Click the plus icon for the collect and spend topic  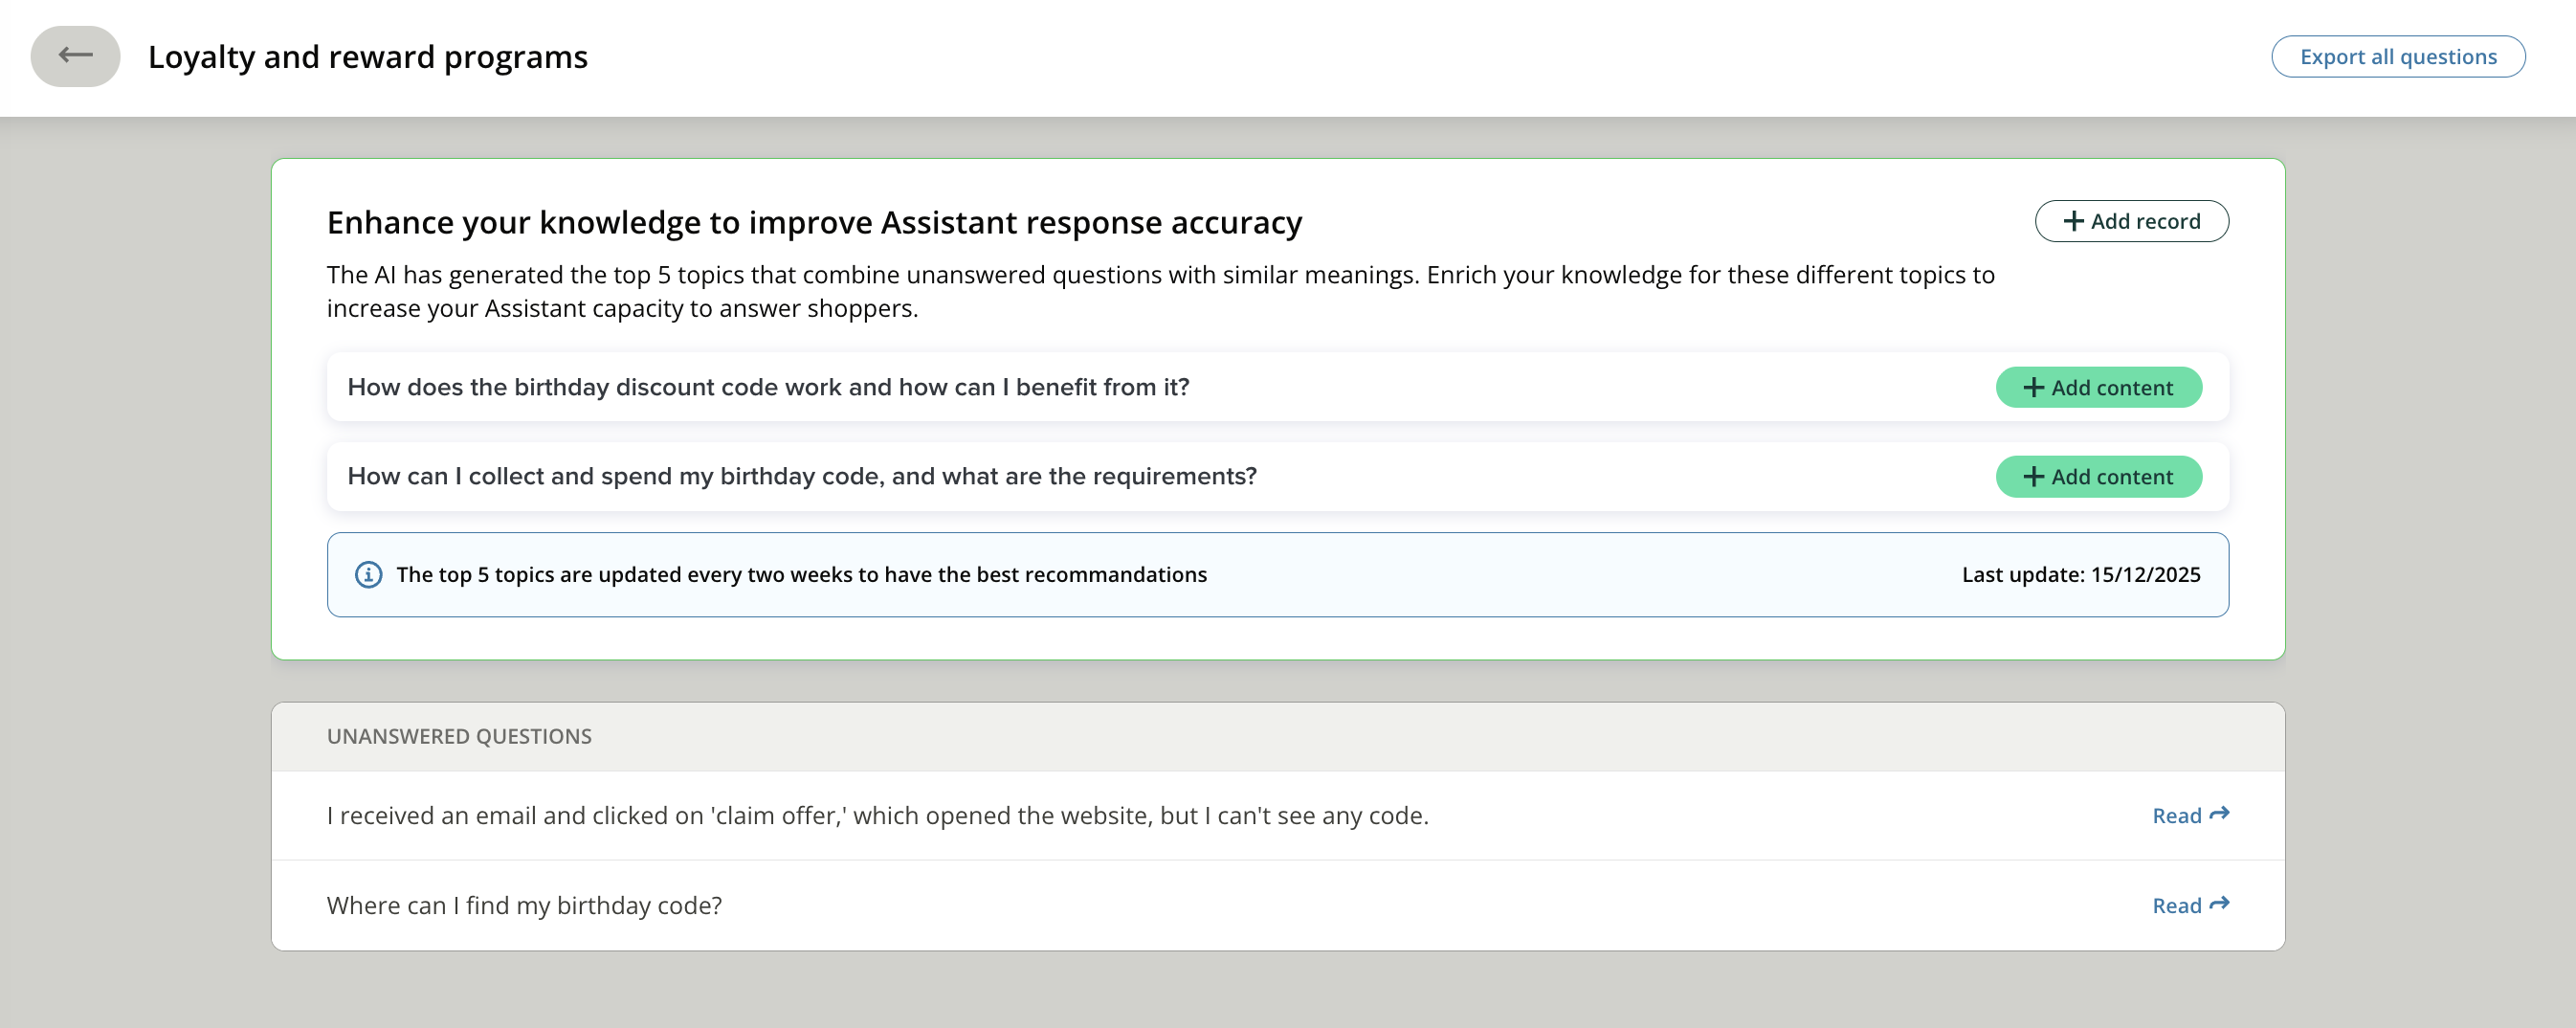pyautogui.click(x=2033, y=477)
